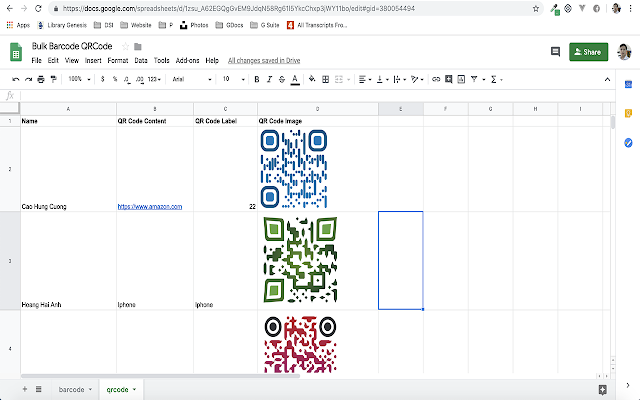Open the Edit menu
640x400 pixels.
click(53, 60)
